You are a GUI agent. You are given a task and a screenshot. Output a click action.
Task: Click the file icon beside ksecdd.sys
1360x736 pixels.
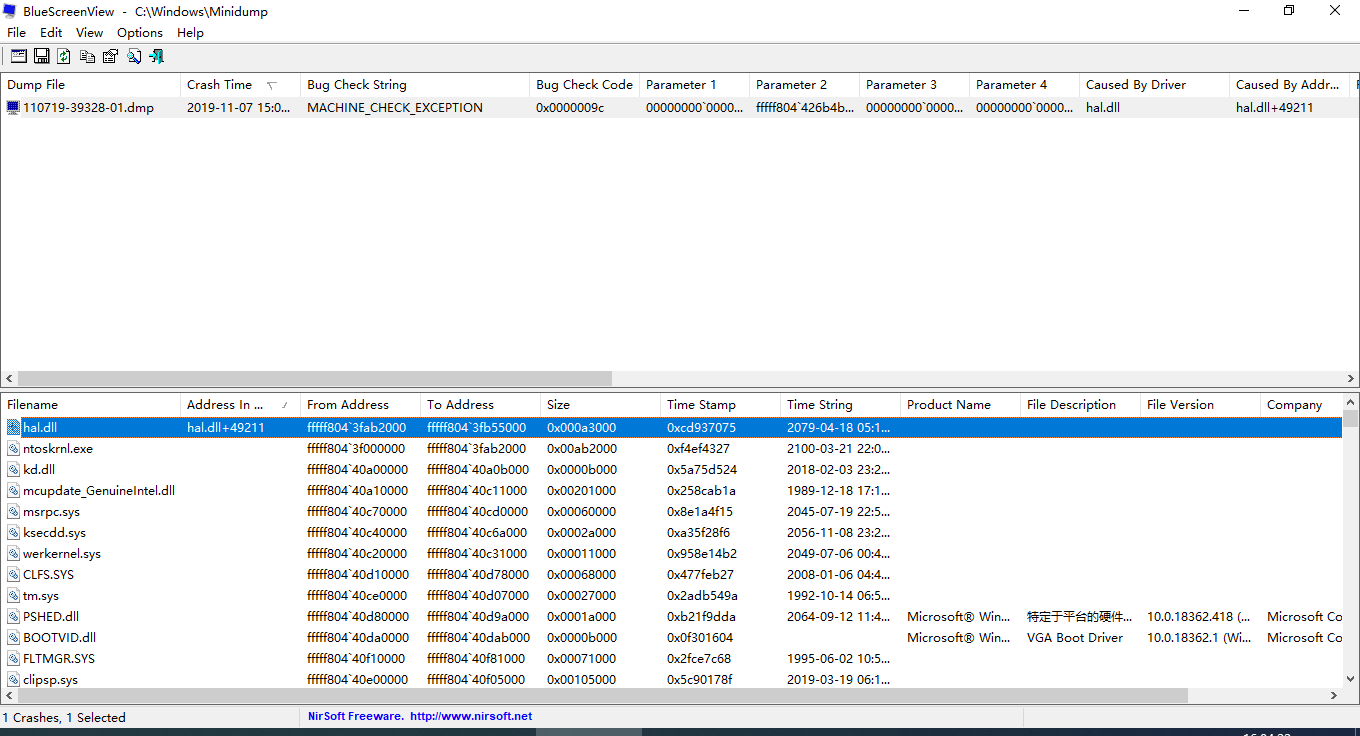click(14, 532)
